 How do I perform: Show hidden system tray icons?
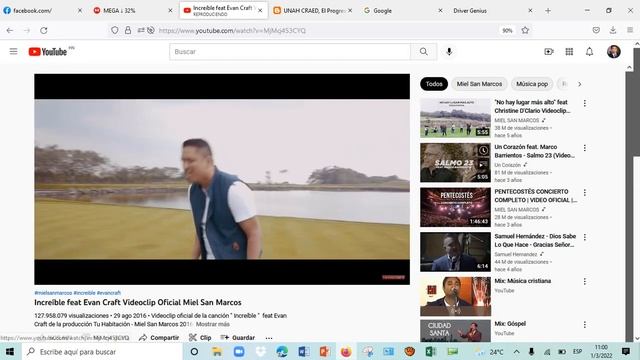(x=516, y=351)
